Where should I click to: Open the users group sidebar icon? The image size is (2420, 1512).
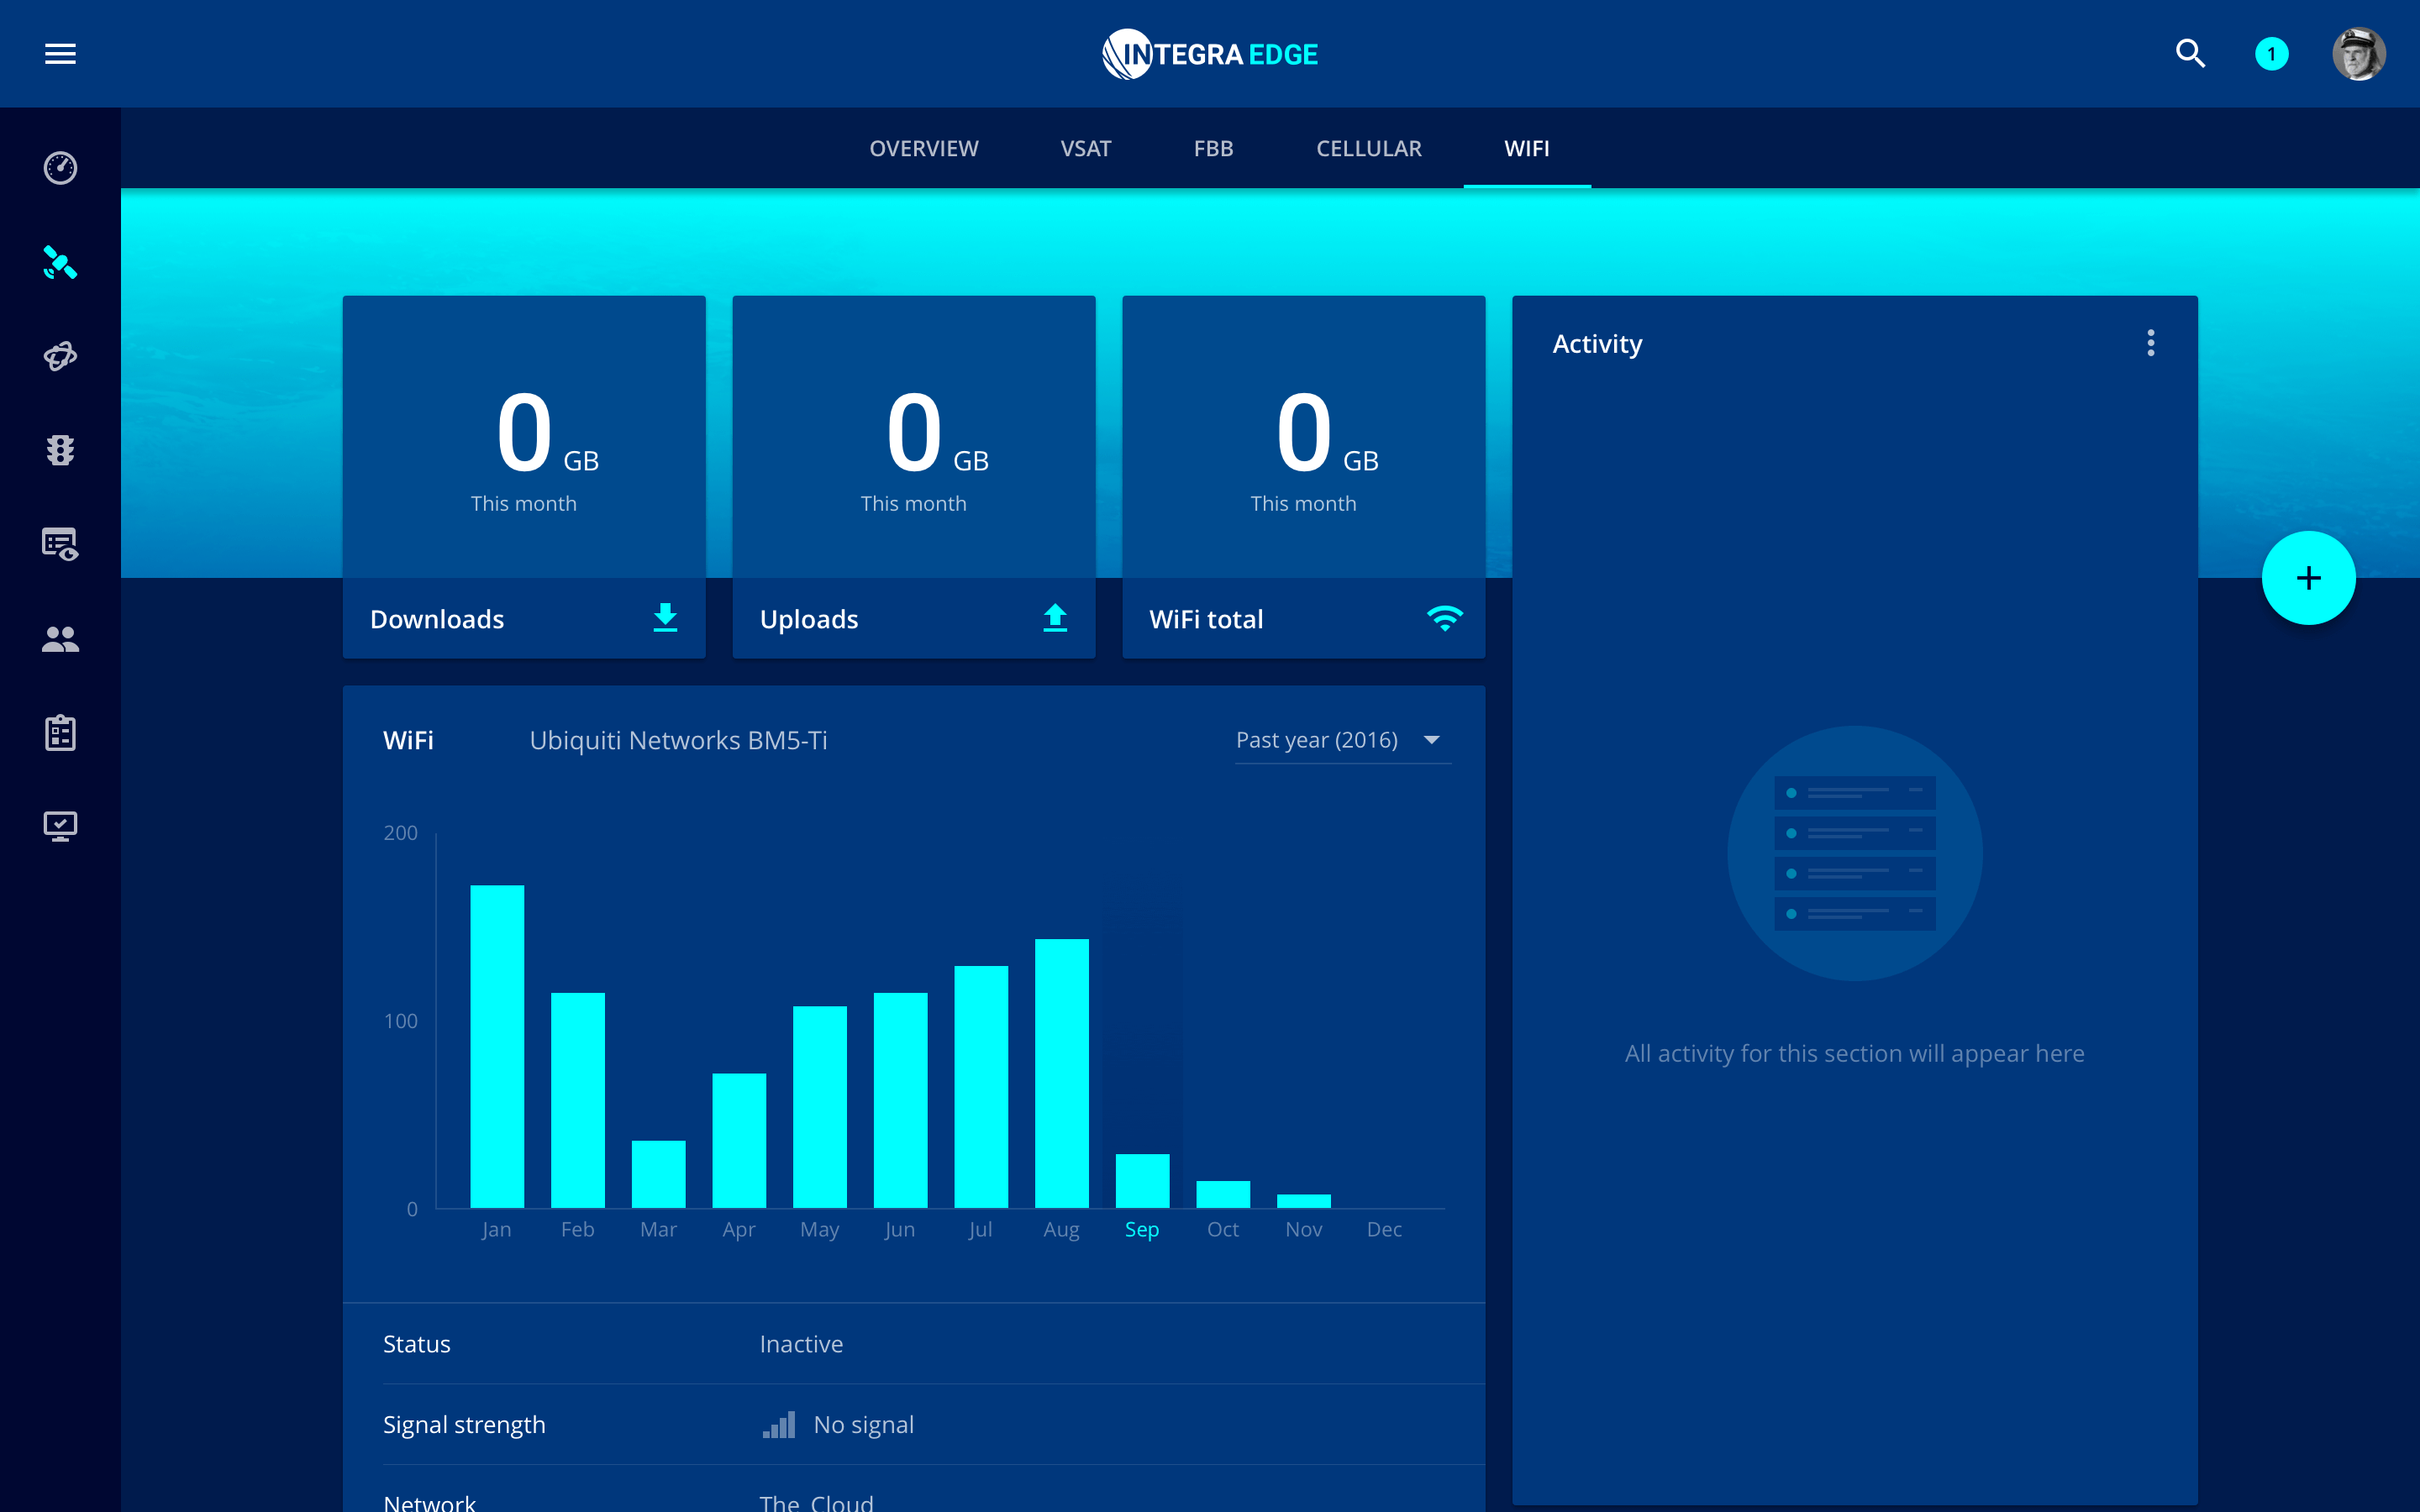(60, 639)
